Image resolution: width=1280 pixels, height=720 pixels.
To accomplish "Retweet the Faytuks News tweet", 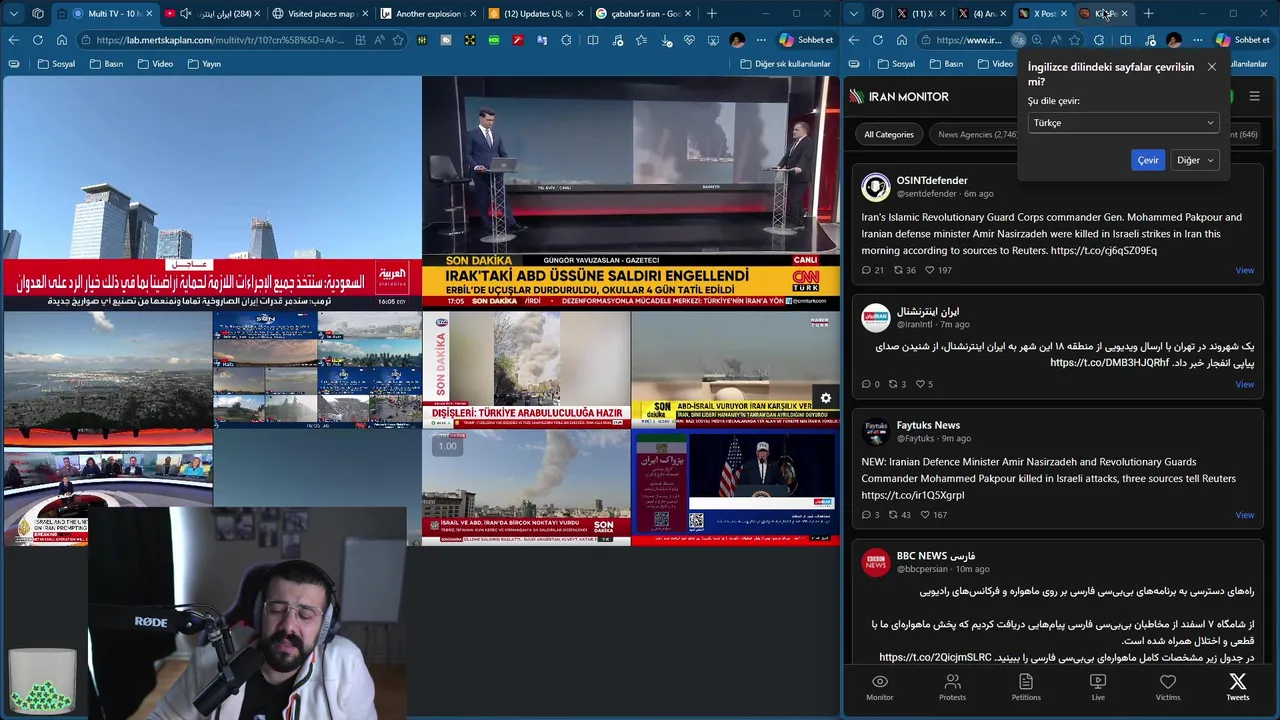I will (x=900, y=515).
